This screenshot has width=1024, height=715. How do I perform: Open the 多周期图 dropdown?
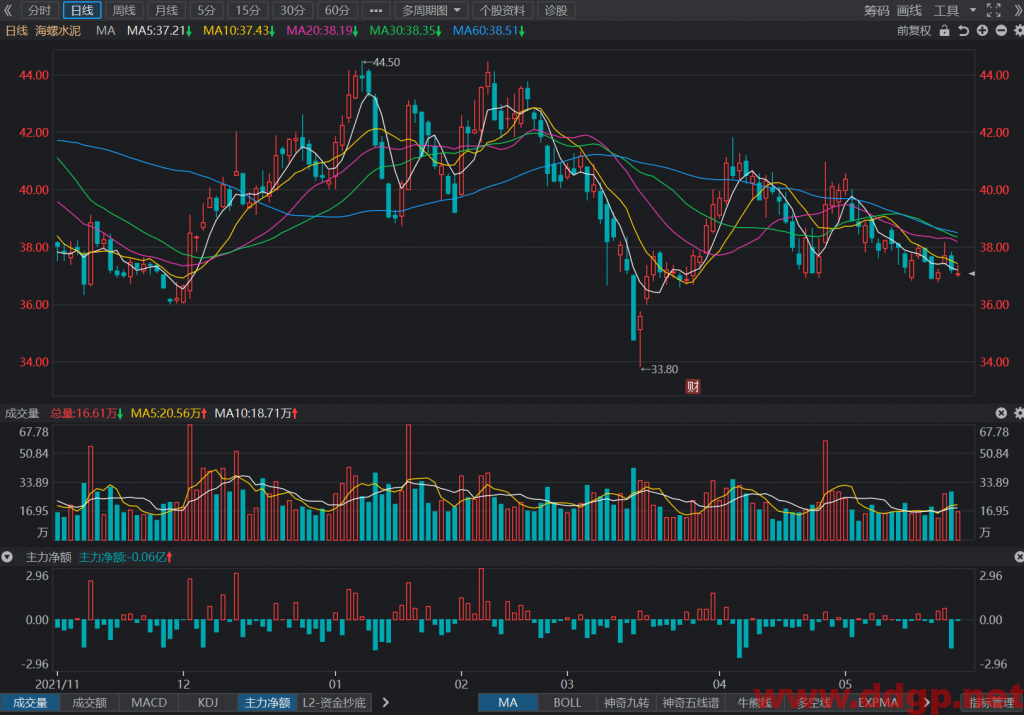pos(431,10)
